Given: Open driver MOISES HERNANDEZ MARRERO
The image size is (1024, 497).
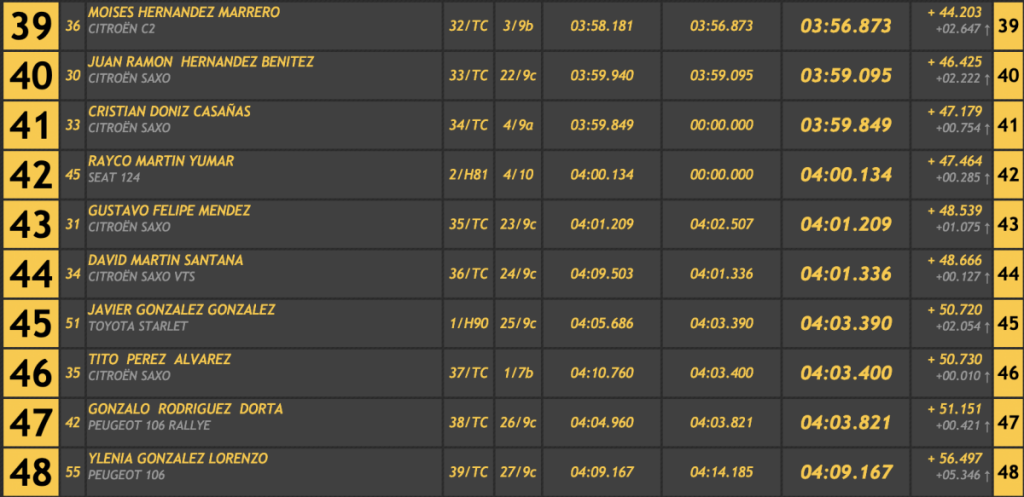Looking at the screenshot, I should coord(184,12).
